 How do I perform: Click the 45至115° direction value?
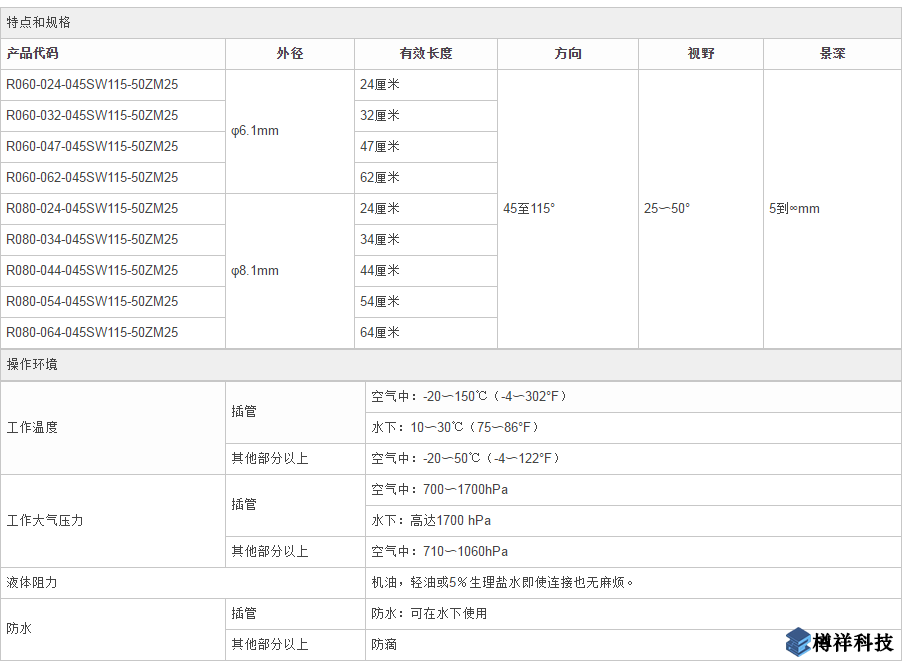click(x=529, y=209)
